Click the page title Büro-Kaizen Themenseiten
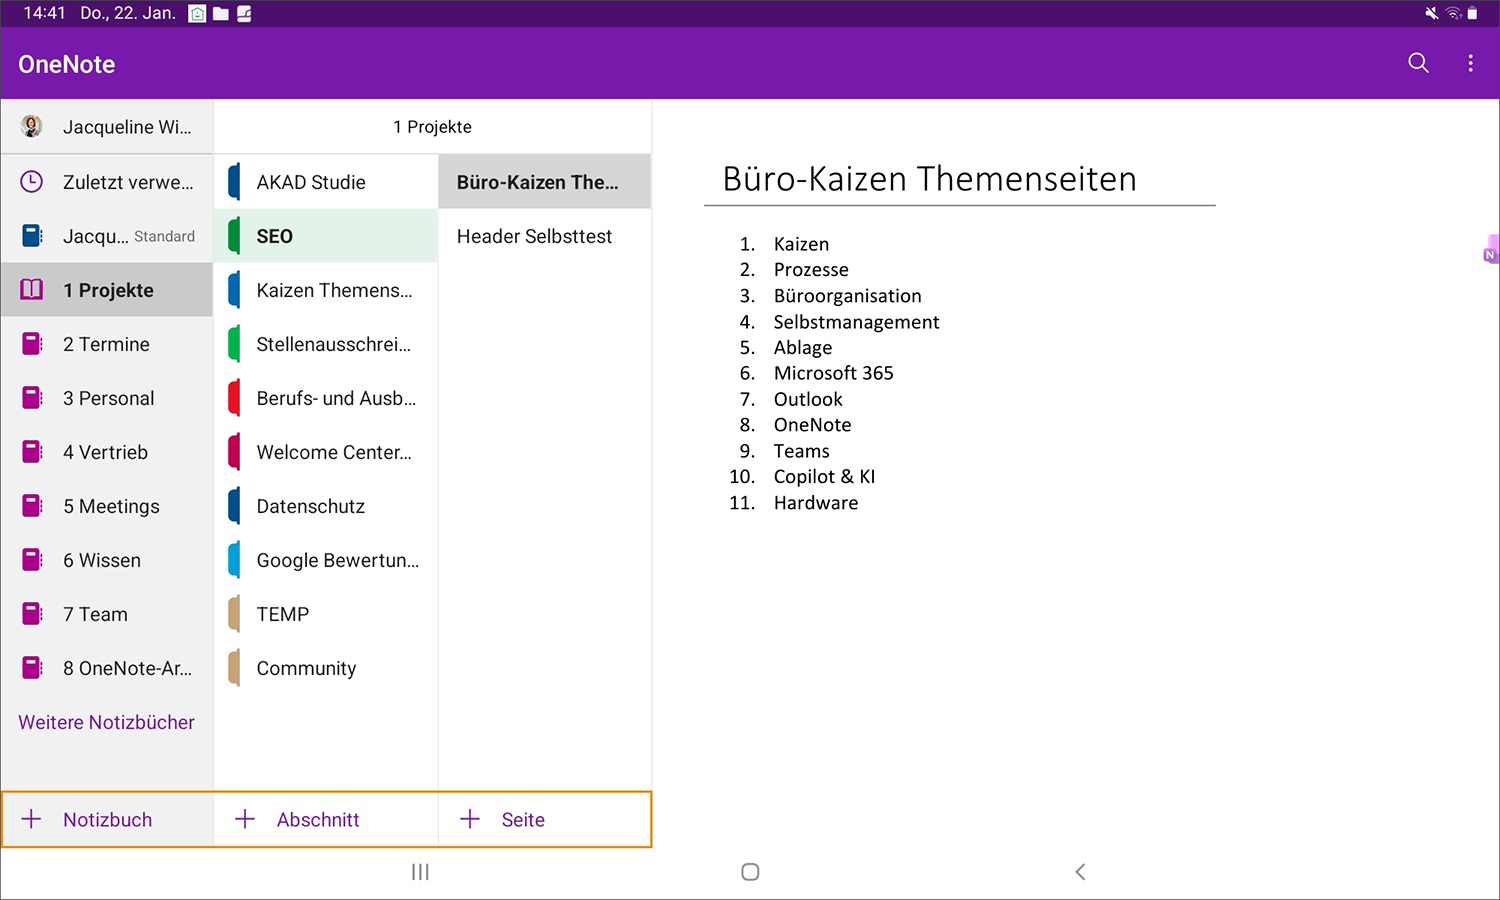 tap(929, 179)
